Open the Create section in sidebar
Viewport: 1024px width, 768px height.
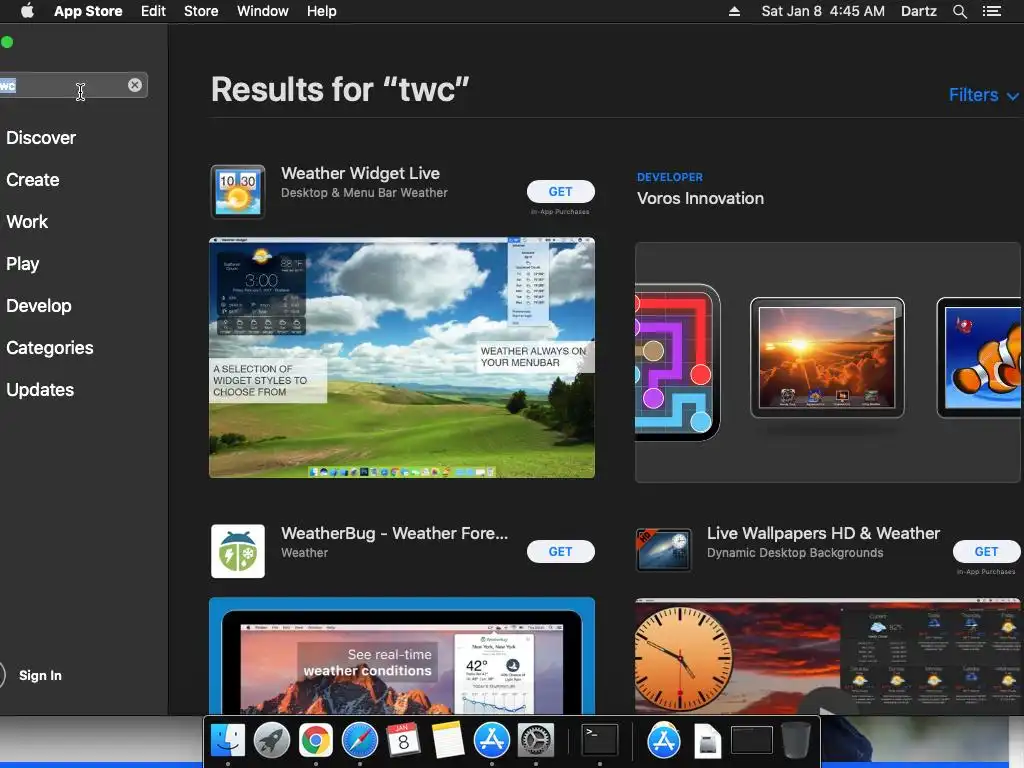[x=33, y=180]
